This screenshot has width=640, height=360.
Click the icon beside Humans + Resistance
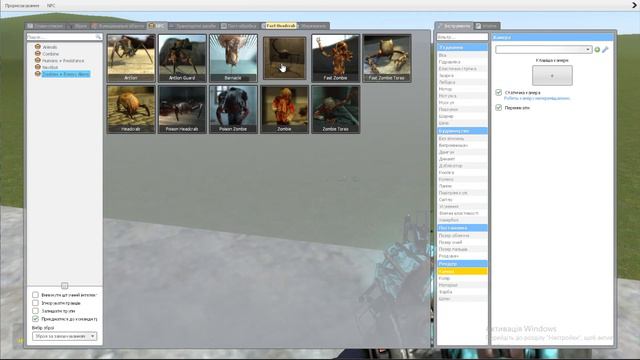click(x=38, y=60)
